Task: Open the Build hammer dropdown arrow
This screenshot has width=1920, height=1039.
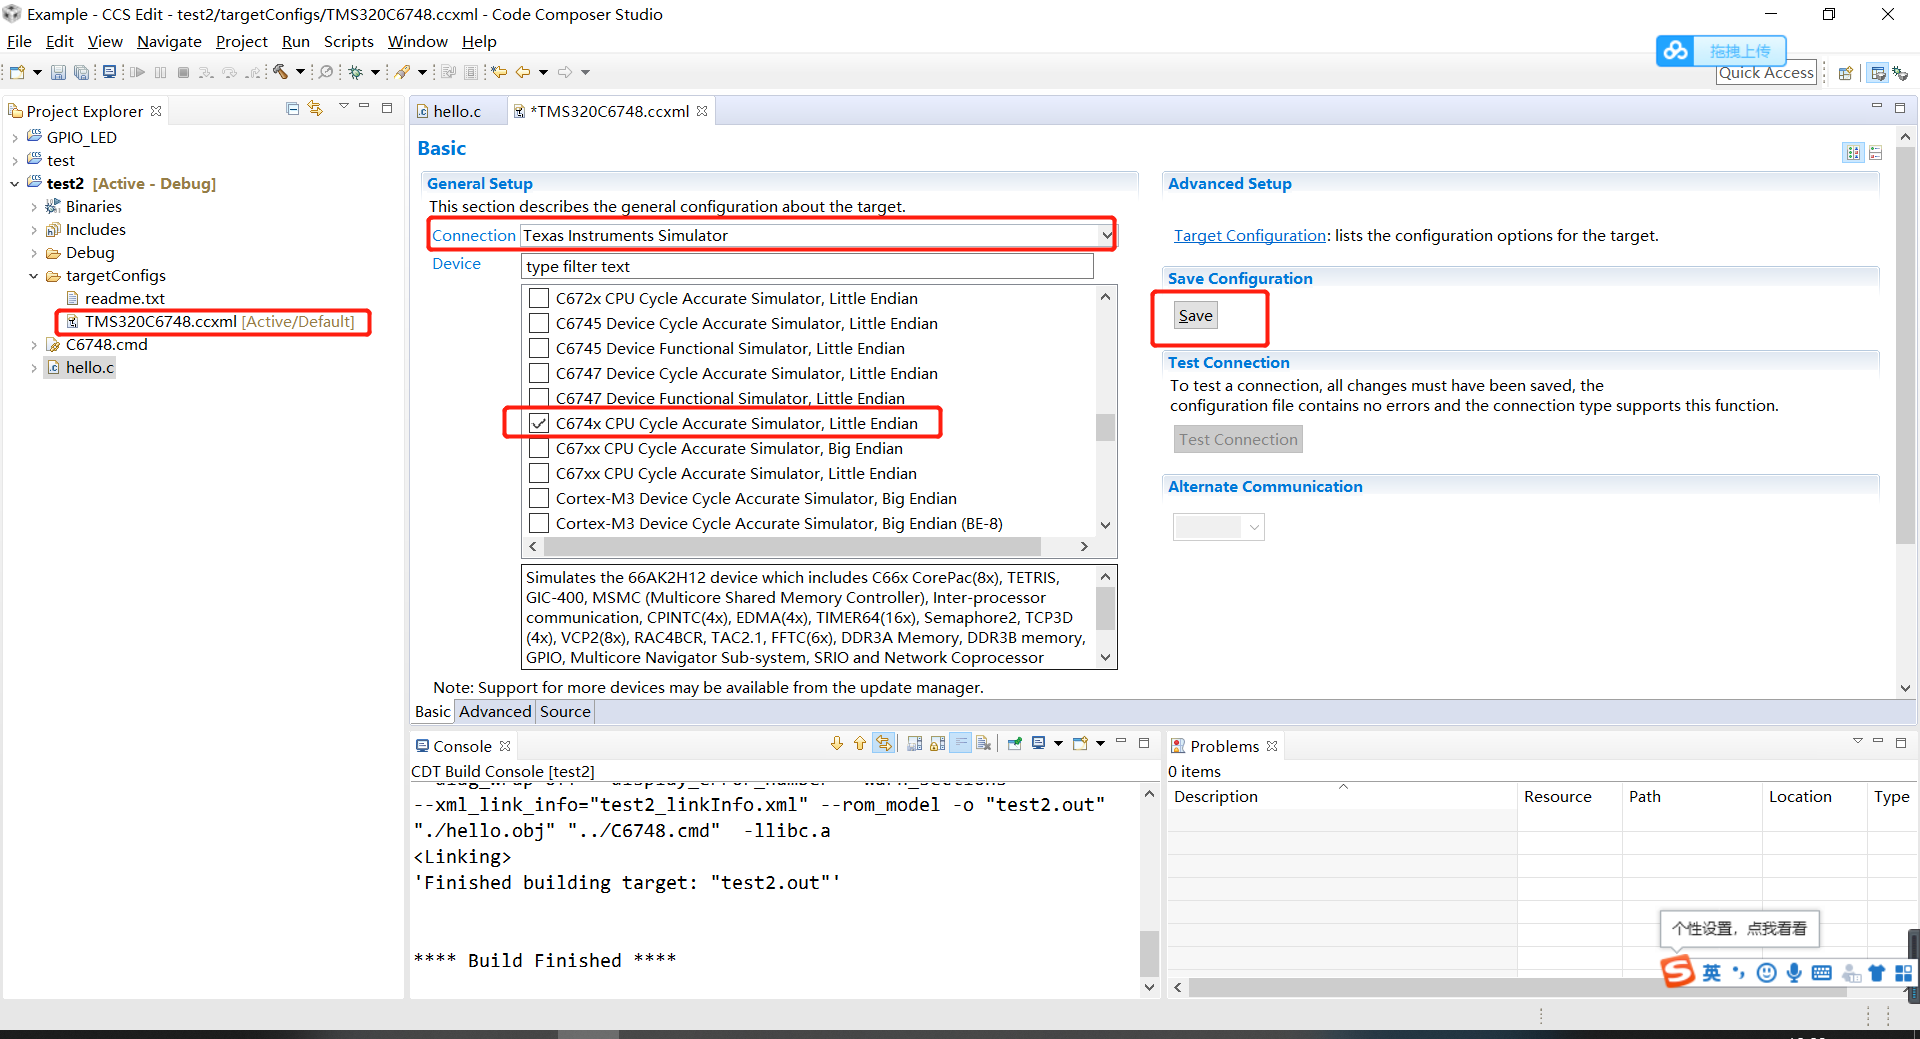Action: pos(300,72)
